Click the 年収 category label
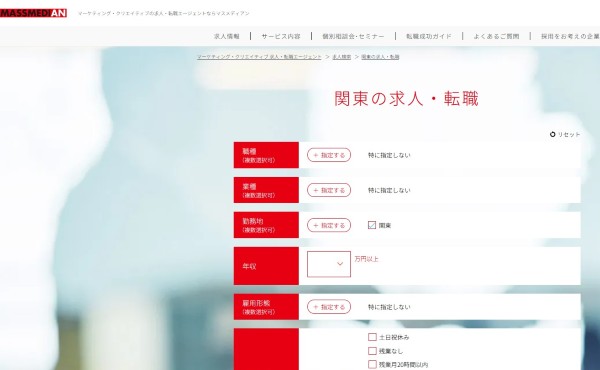The height and width of the screenshot is (370, 600). click(x=266, y=266)
